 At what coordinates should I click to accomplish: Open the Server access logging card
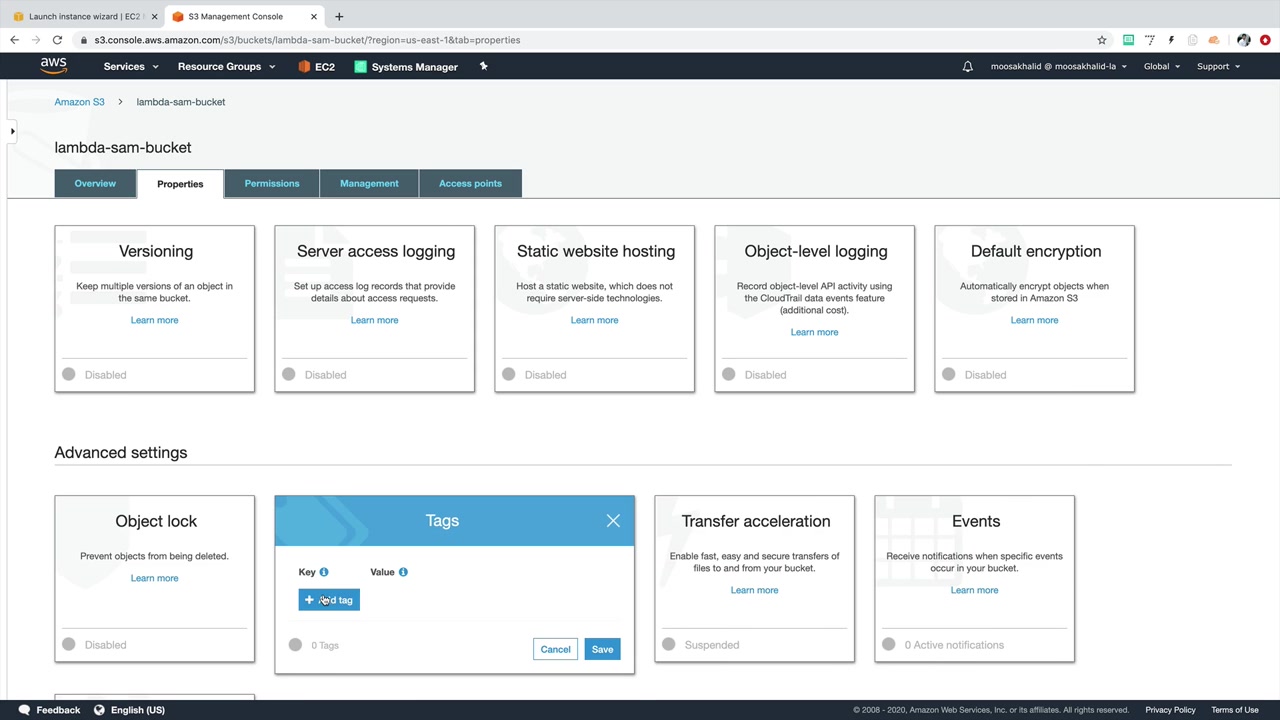tap(375, 309)
